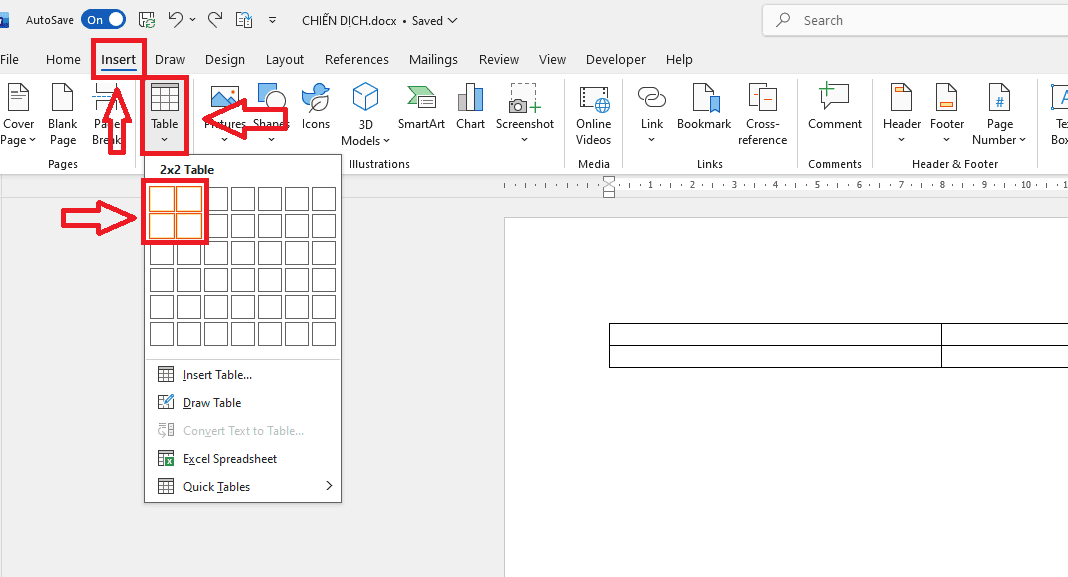This screenshot has height=577, width=1068.
Task: Switch to the Layout tab
Action: 284,60
